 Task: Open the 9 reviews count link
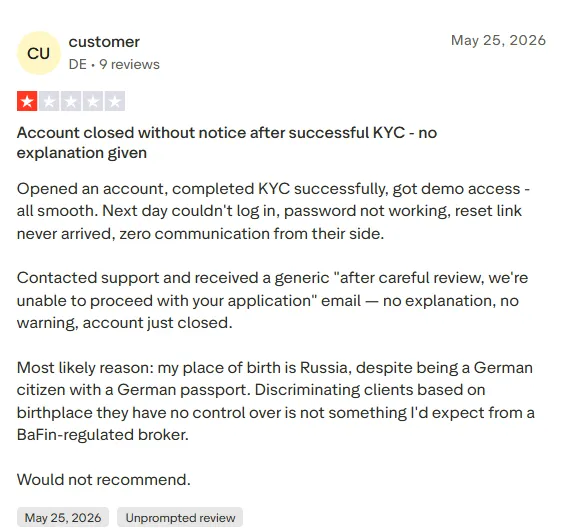[x=129, y=65]
